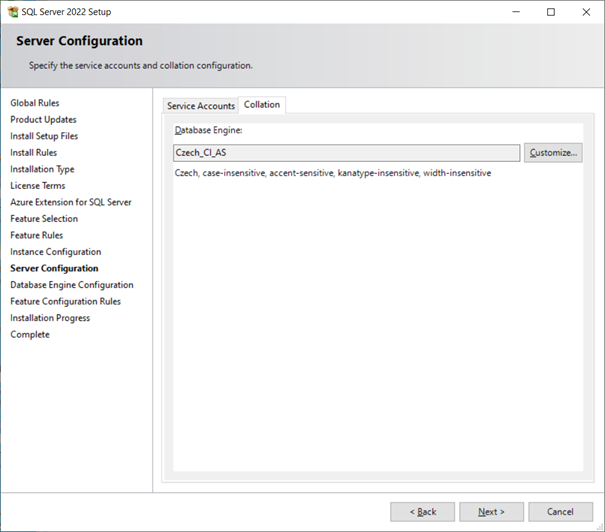This screenshot has height=532, width=605.
Task: Click Instance Configuration step
Action: 56,252
